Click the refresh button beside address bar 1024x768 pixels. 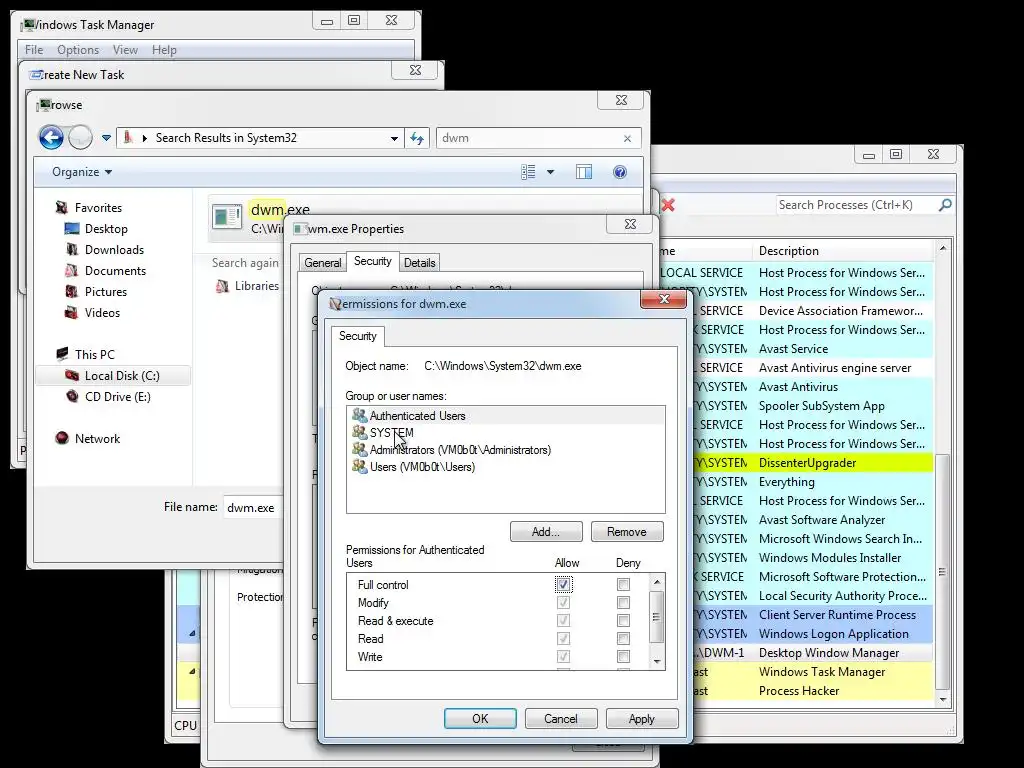(417, 138)
